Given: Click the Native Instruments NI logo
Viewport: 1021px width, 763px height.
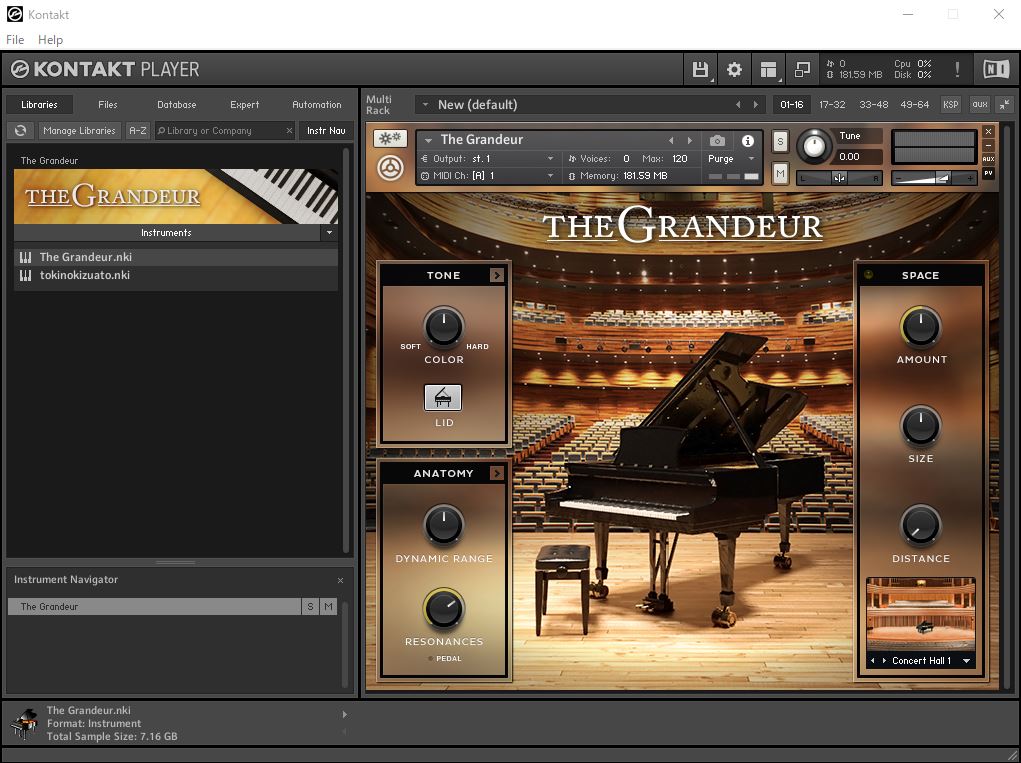Looking at the screenshot, I should tap(996, 69).
